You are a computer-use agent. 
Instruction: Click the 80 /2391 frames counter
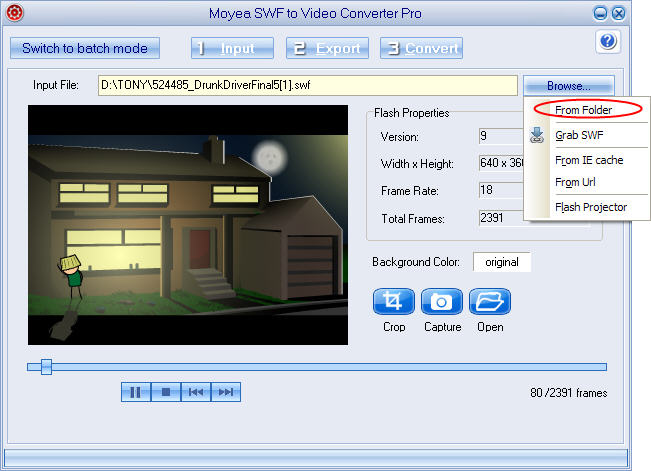tap(568, 393)
